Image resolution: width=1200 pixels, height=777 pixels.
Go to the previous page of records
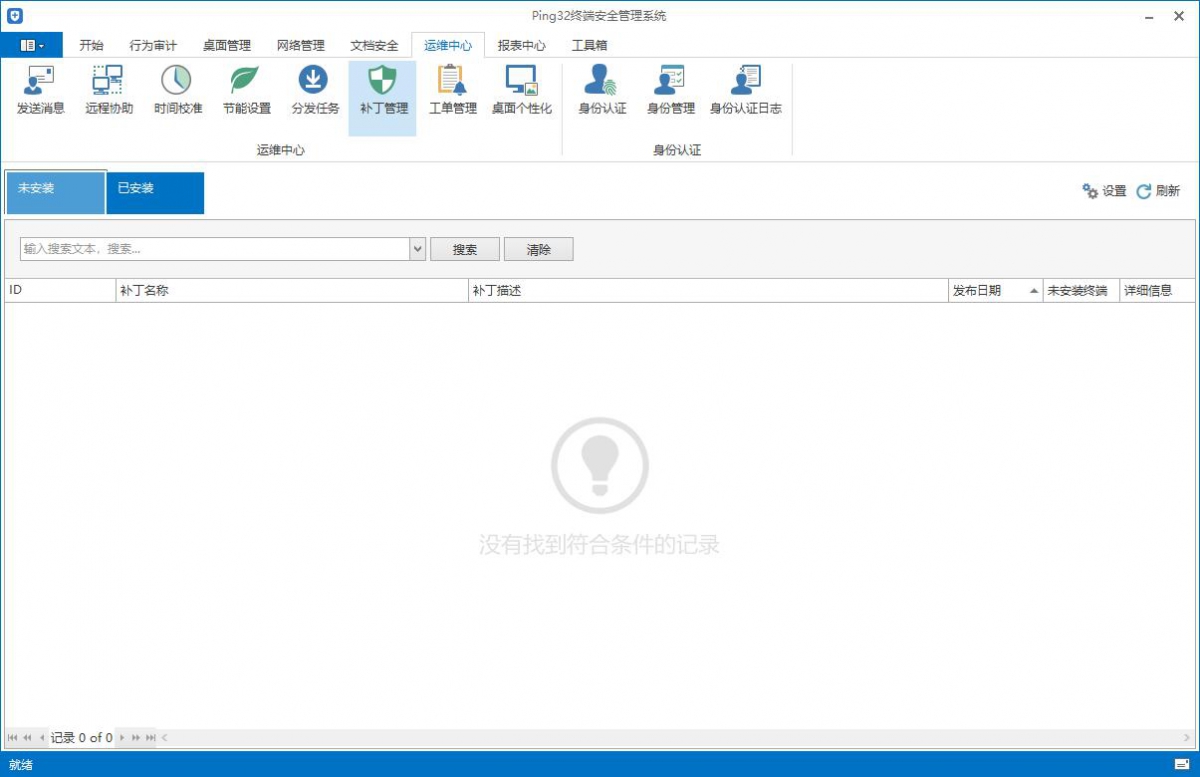pos(28,738)
